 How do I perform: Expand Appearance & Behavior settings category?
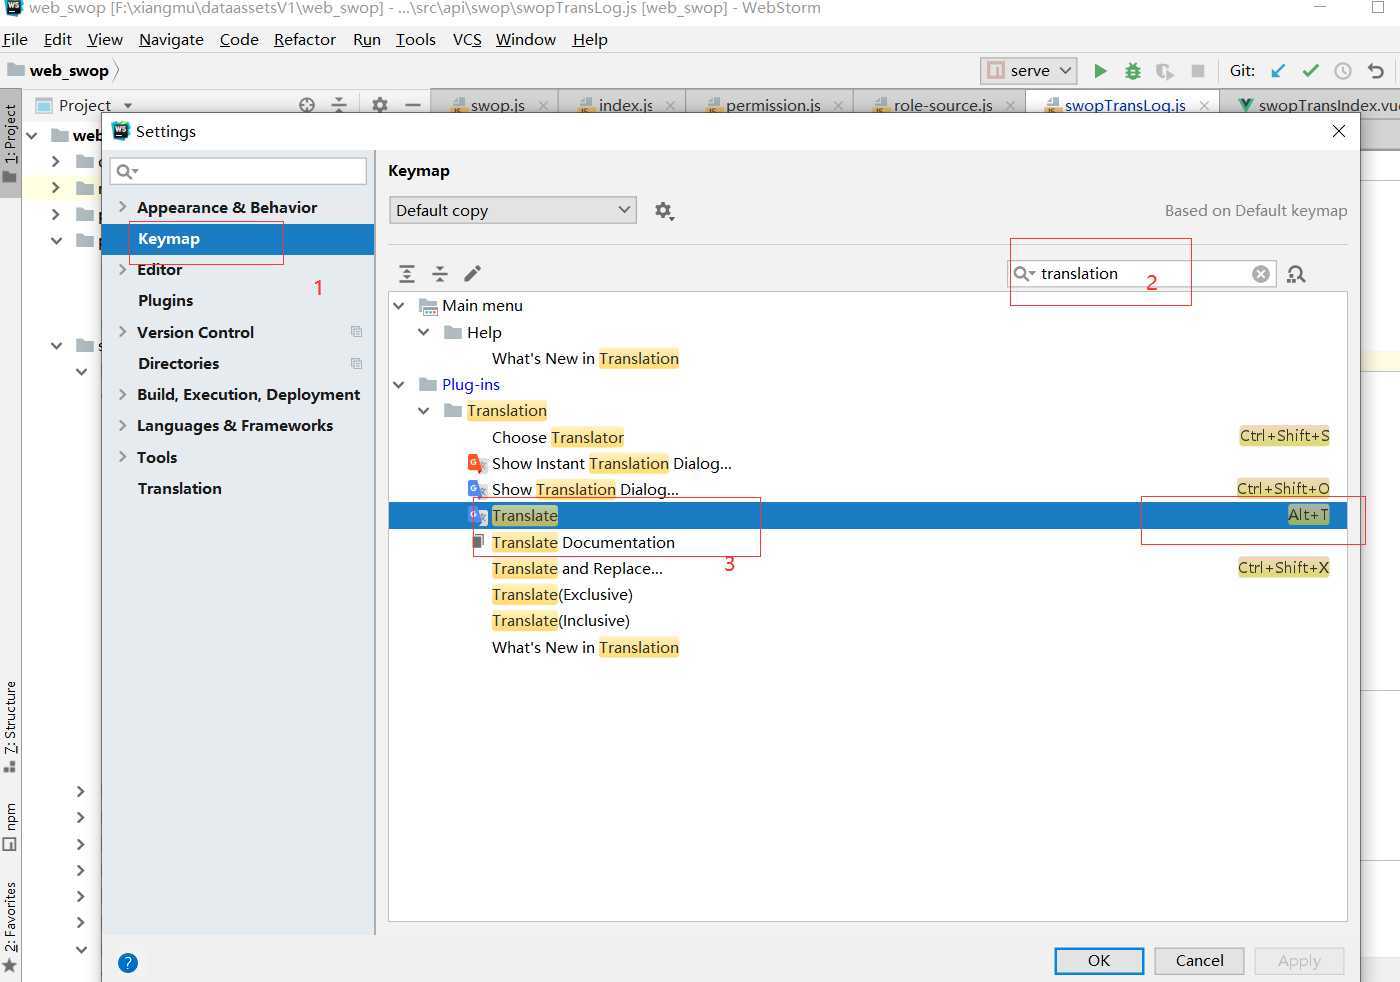(122, 207)
